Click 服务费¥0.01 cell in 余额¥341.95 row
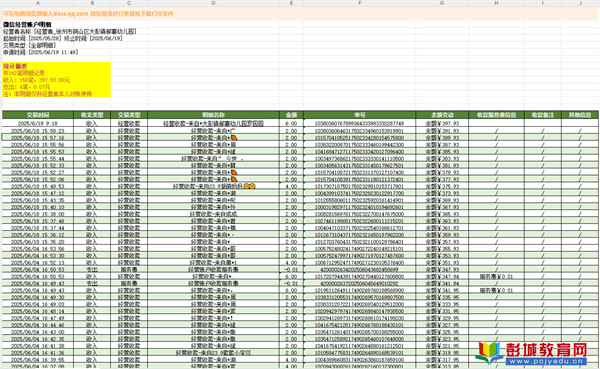 point(496,290)
